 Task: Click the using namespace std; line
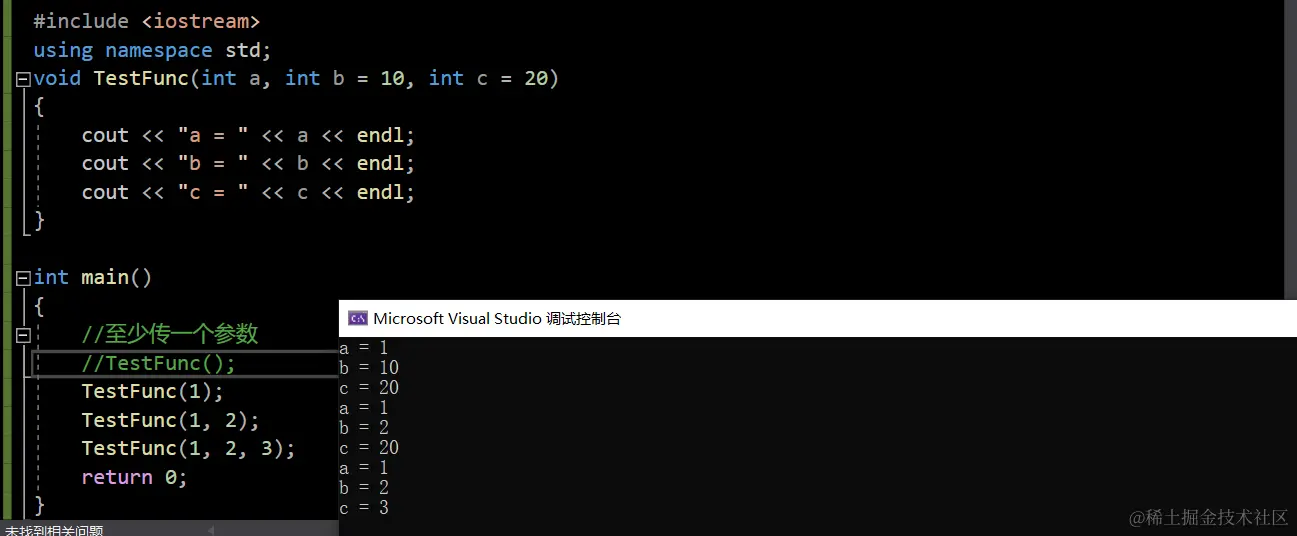[x=152, y=50]
